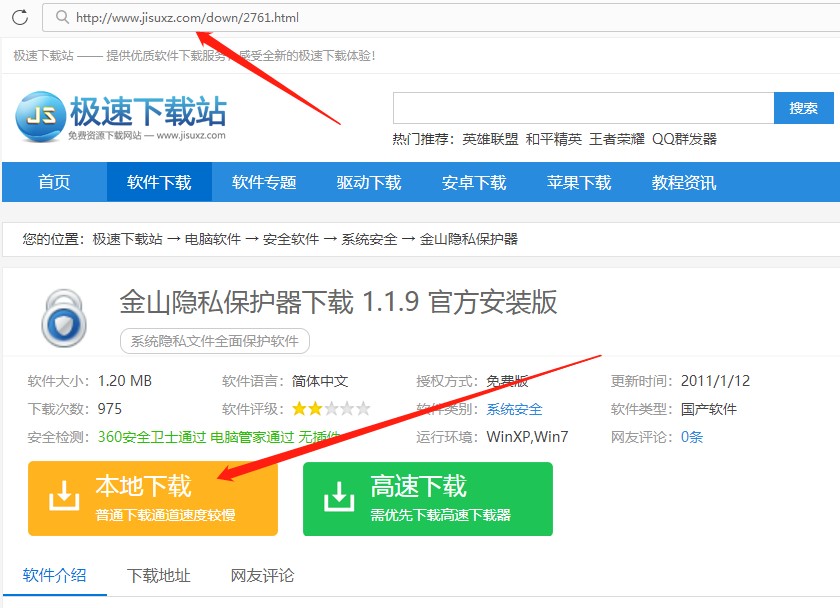840x608 pixels.
Task: Click the 电脑管家通过 safety check text
Action: [252, 437]
